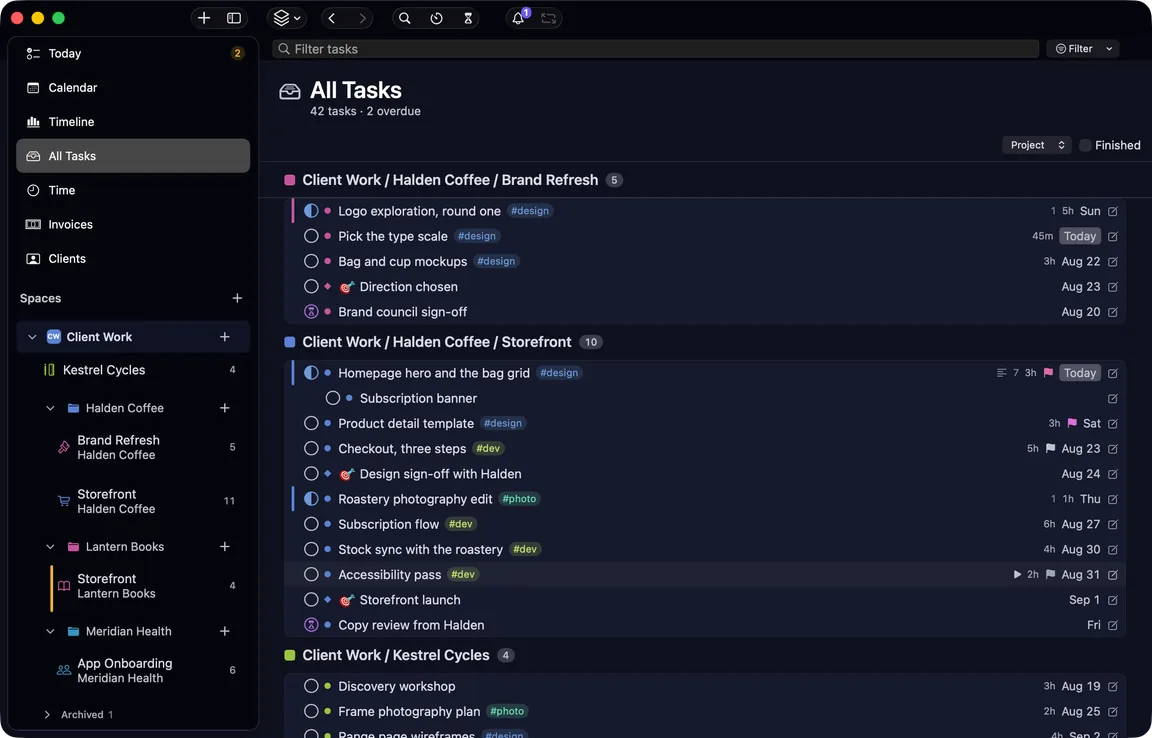
Task: Open the Project grouping selector
Action: point(1037,145)
